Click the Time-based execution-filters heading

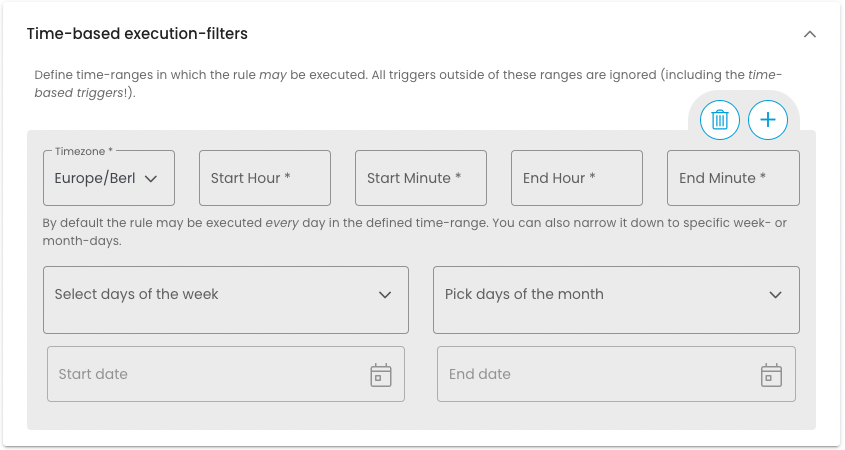pos(137,34)
